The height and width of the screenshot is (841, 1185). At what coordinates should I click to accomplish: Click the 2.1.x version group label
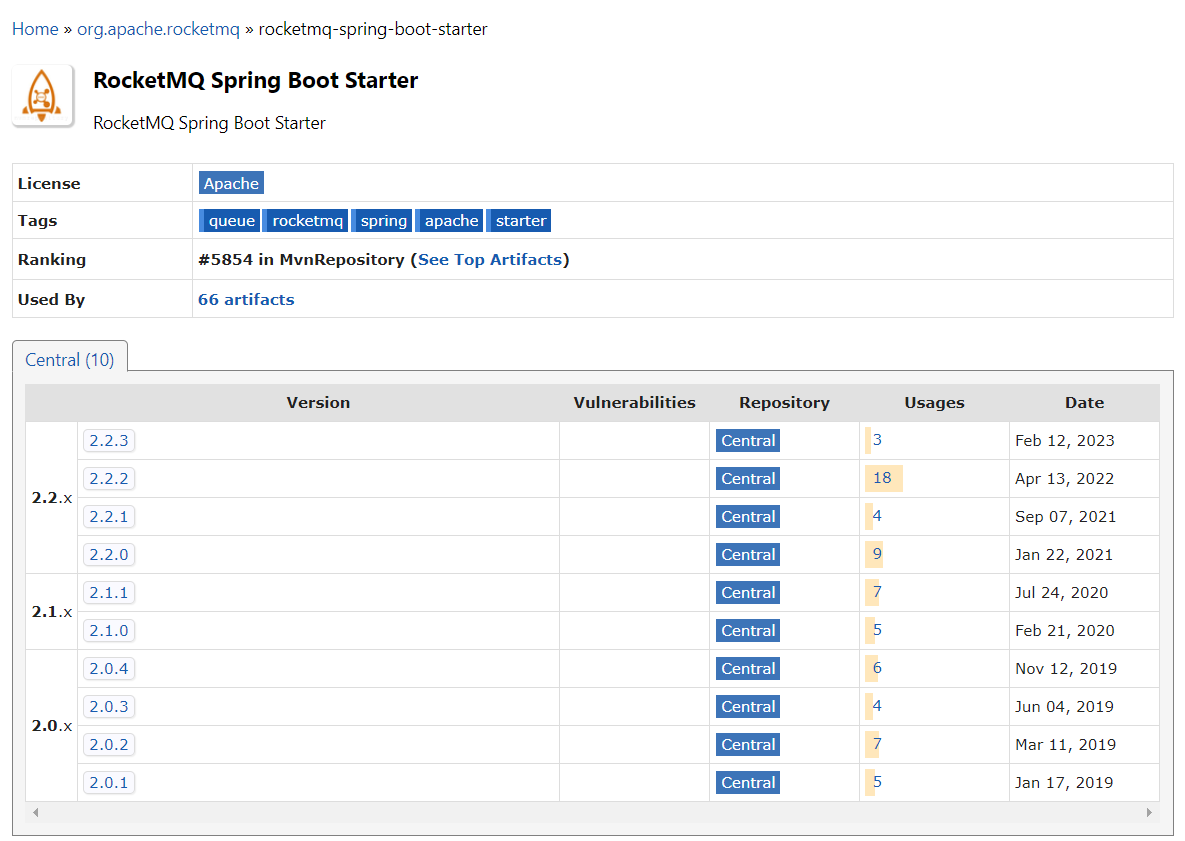(51, 612)
